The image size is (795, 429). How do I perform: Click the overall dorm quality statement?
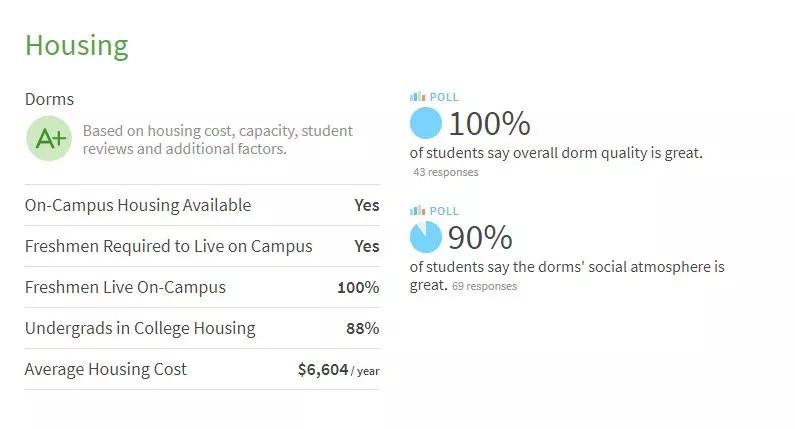pyautogui.click(x=557, y=153)
